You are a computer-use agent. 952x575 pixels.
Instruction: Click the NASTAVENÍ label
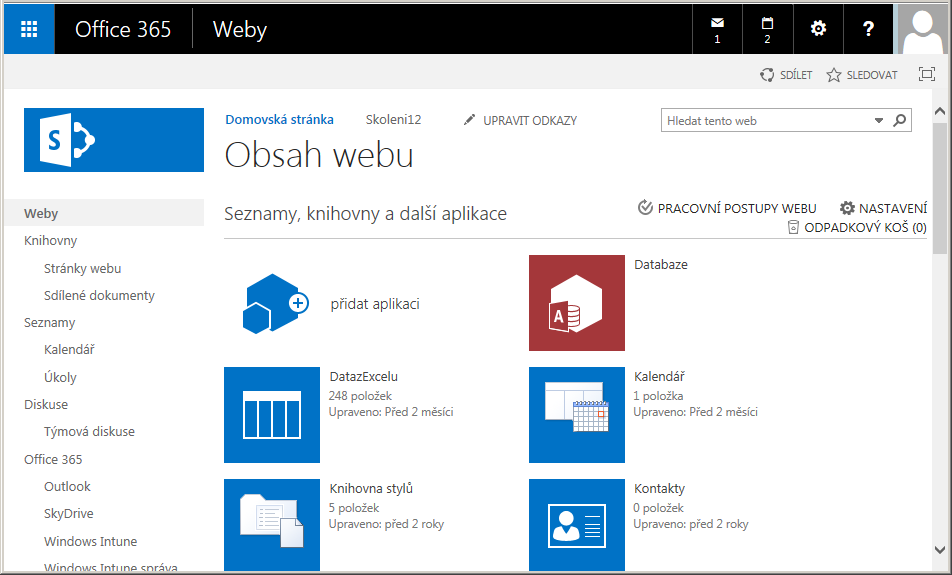(x=893, y=208)
